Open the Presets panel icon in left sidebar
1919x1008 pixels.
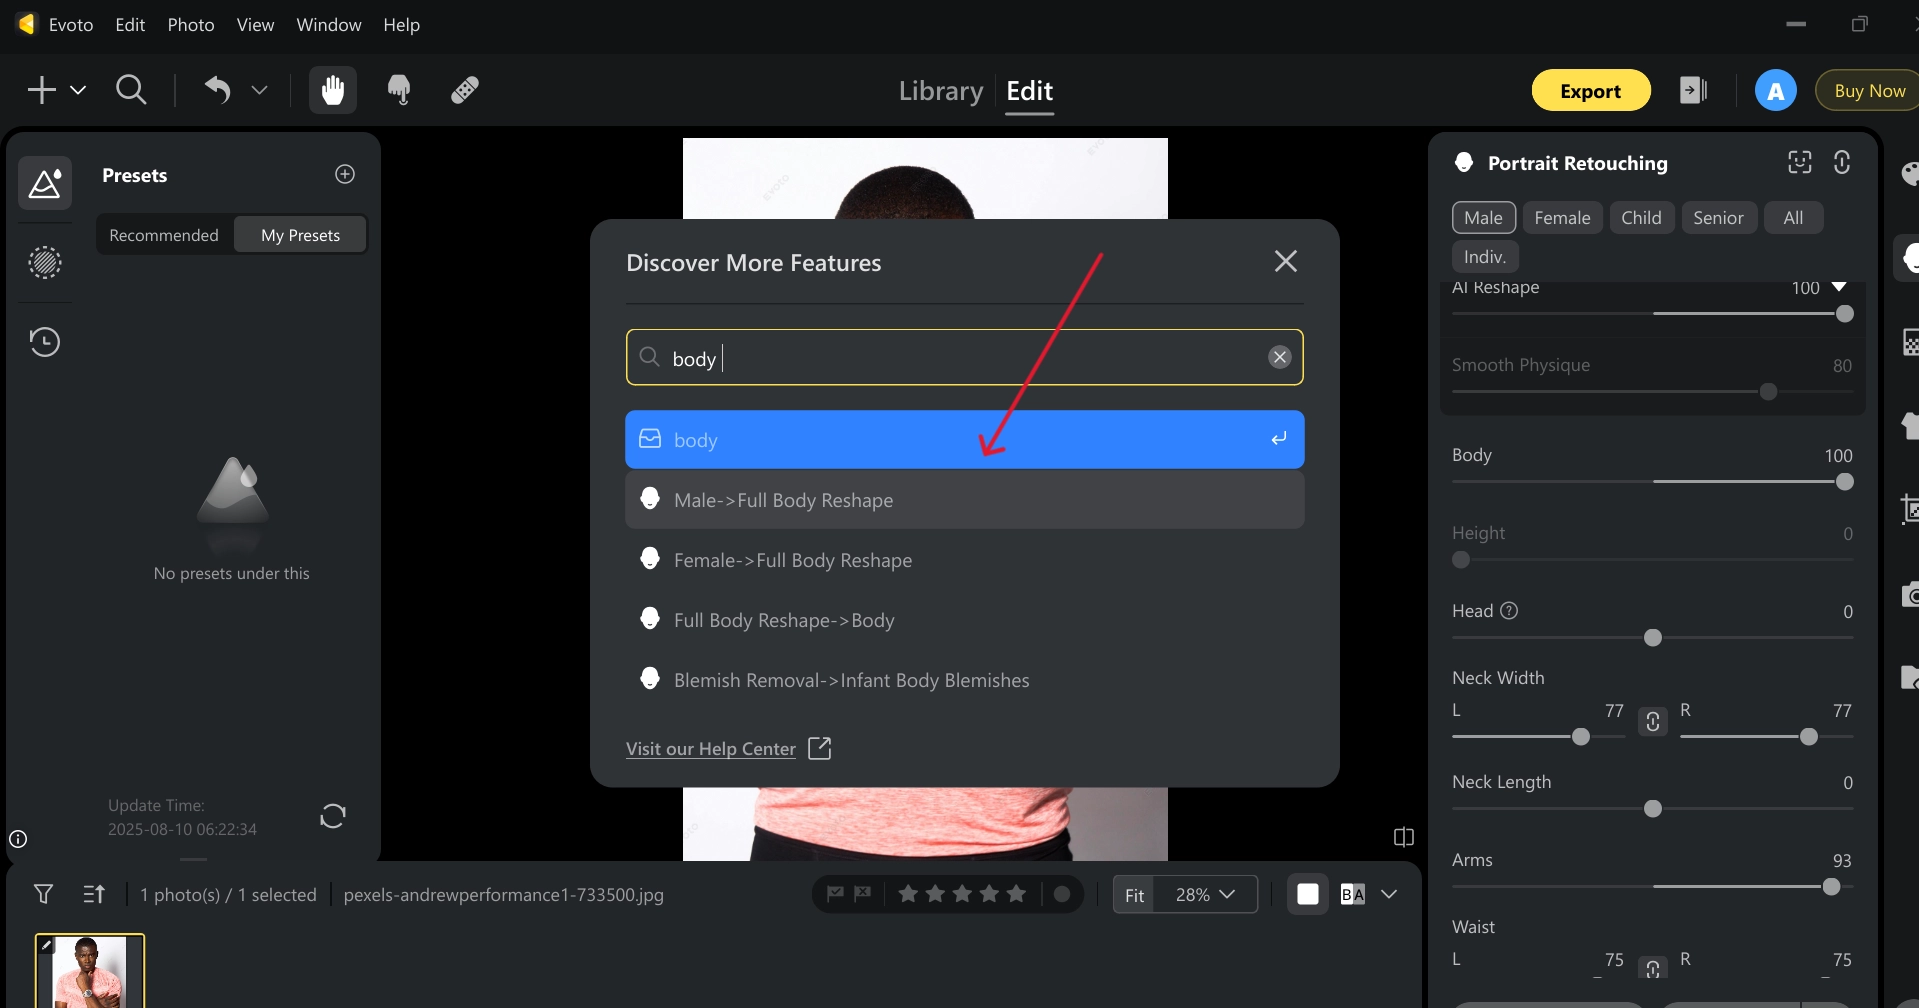tap(45, 183)
